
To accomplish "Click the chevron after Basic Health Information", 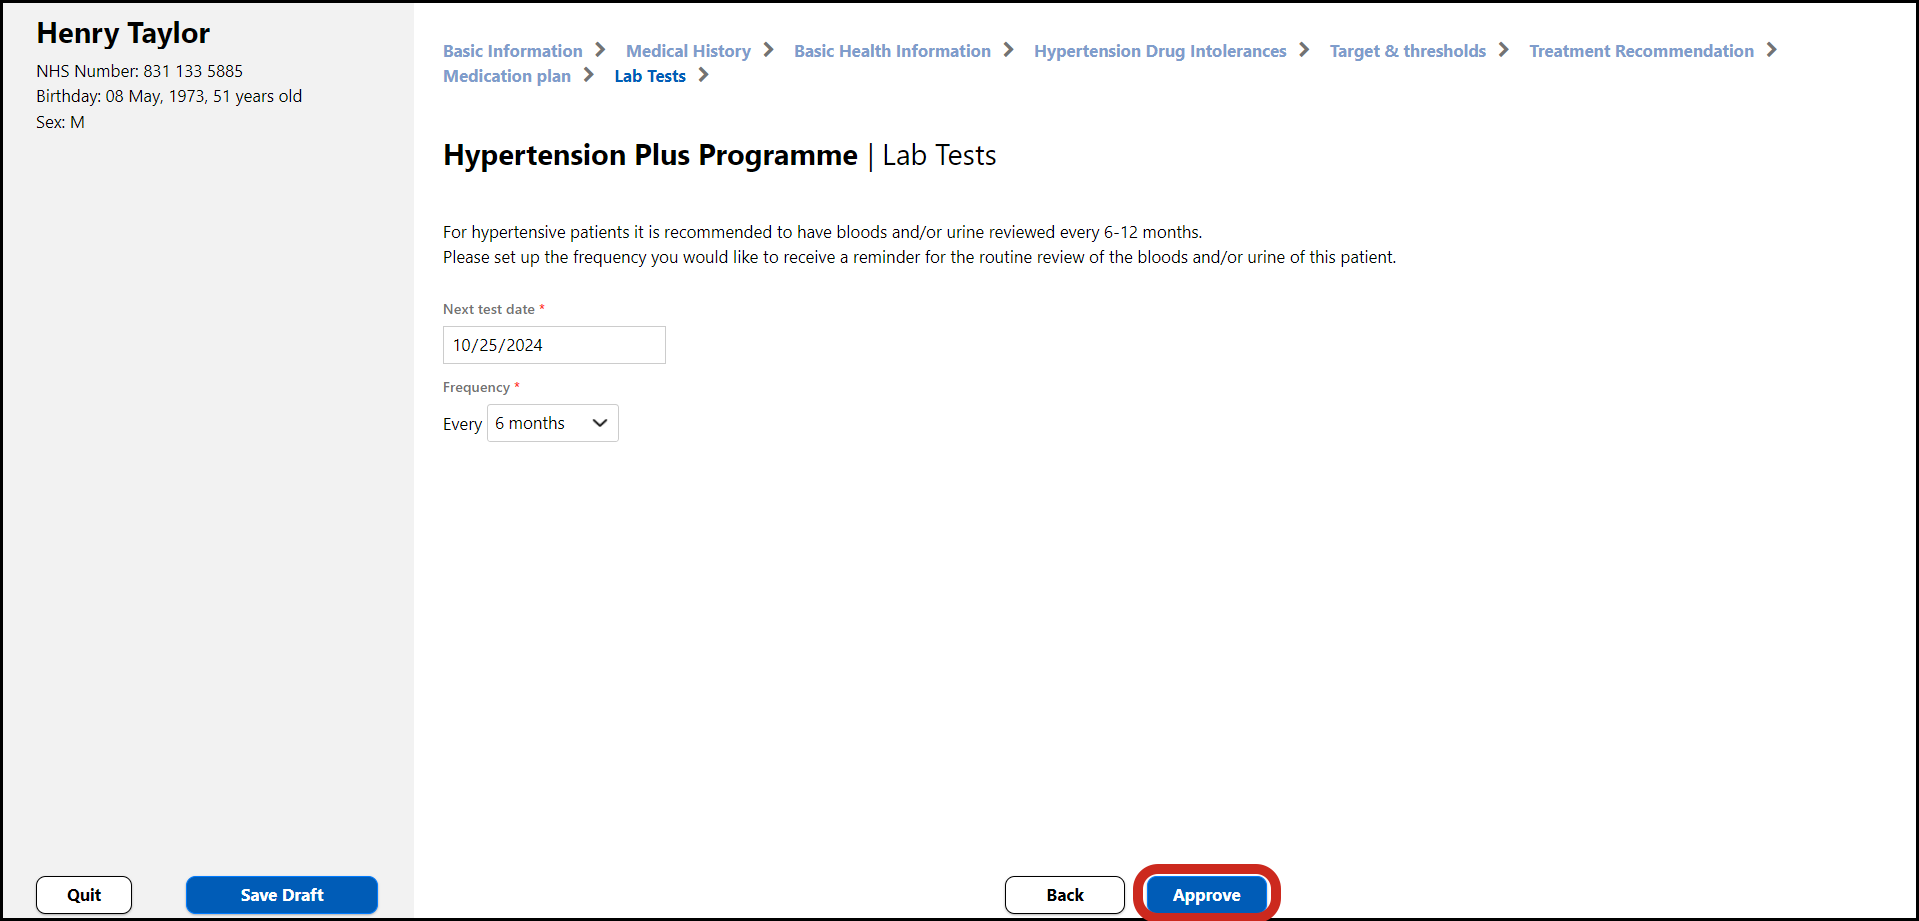I will click(1008, 50).
